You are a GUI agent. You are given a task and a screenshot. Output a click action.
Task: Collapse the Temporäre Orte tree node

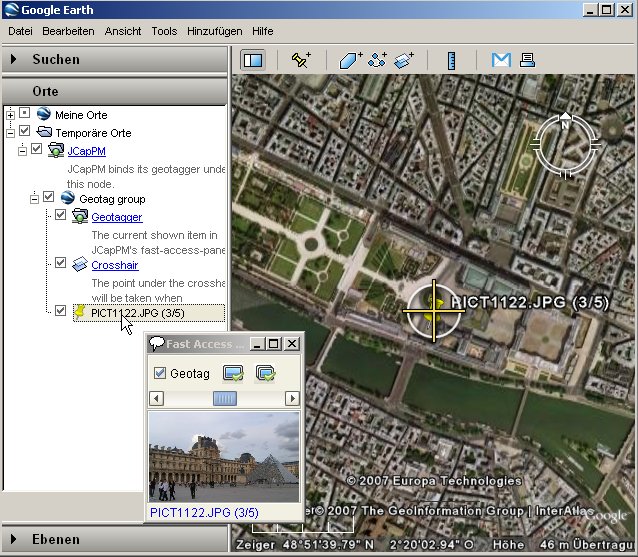pyautogui.click(x=11, y=133)
